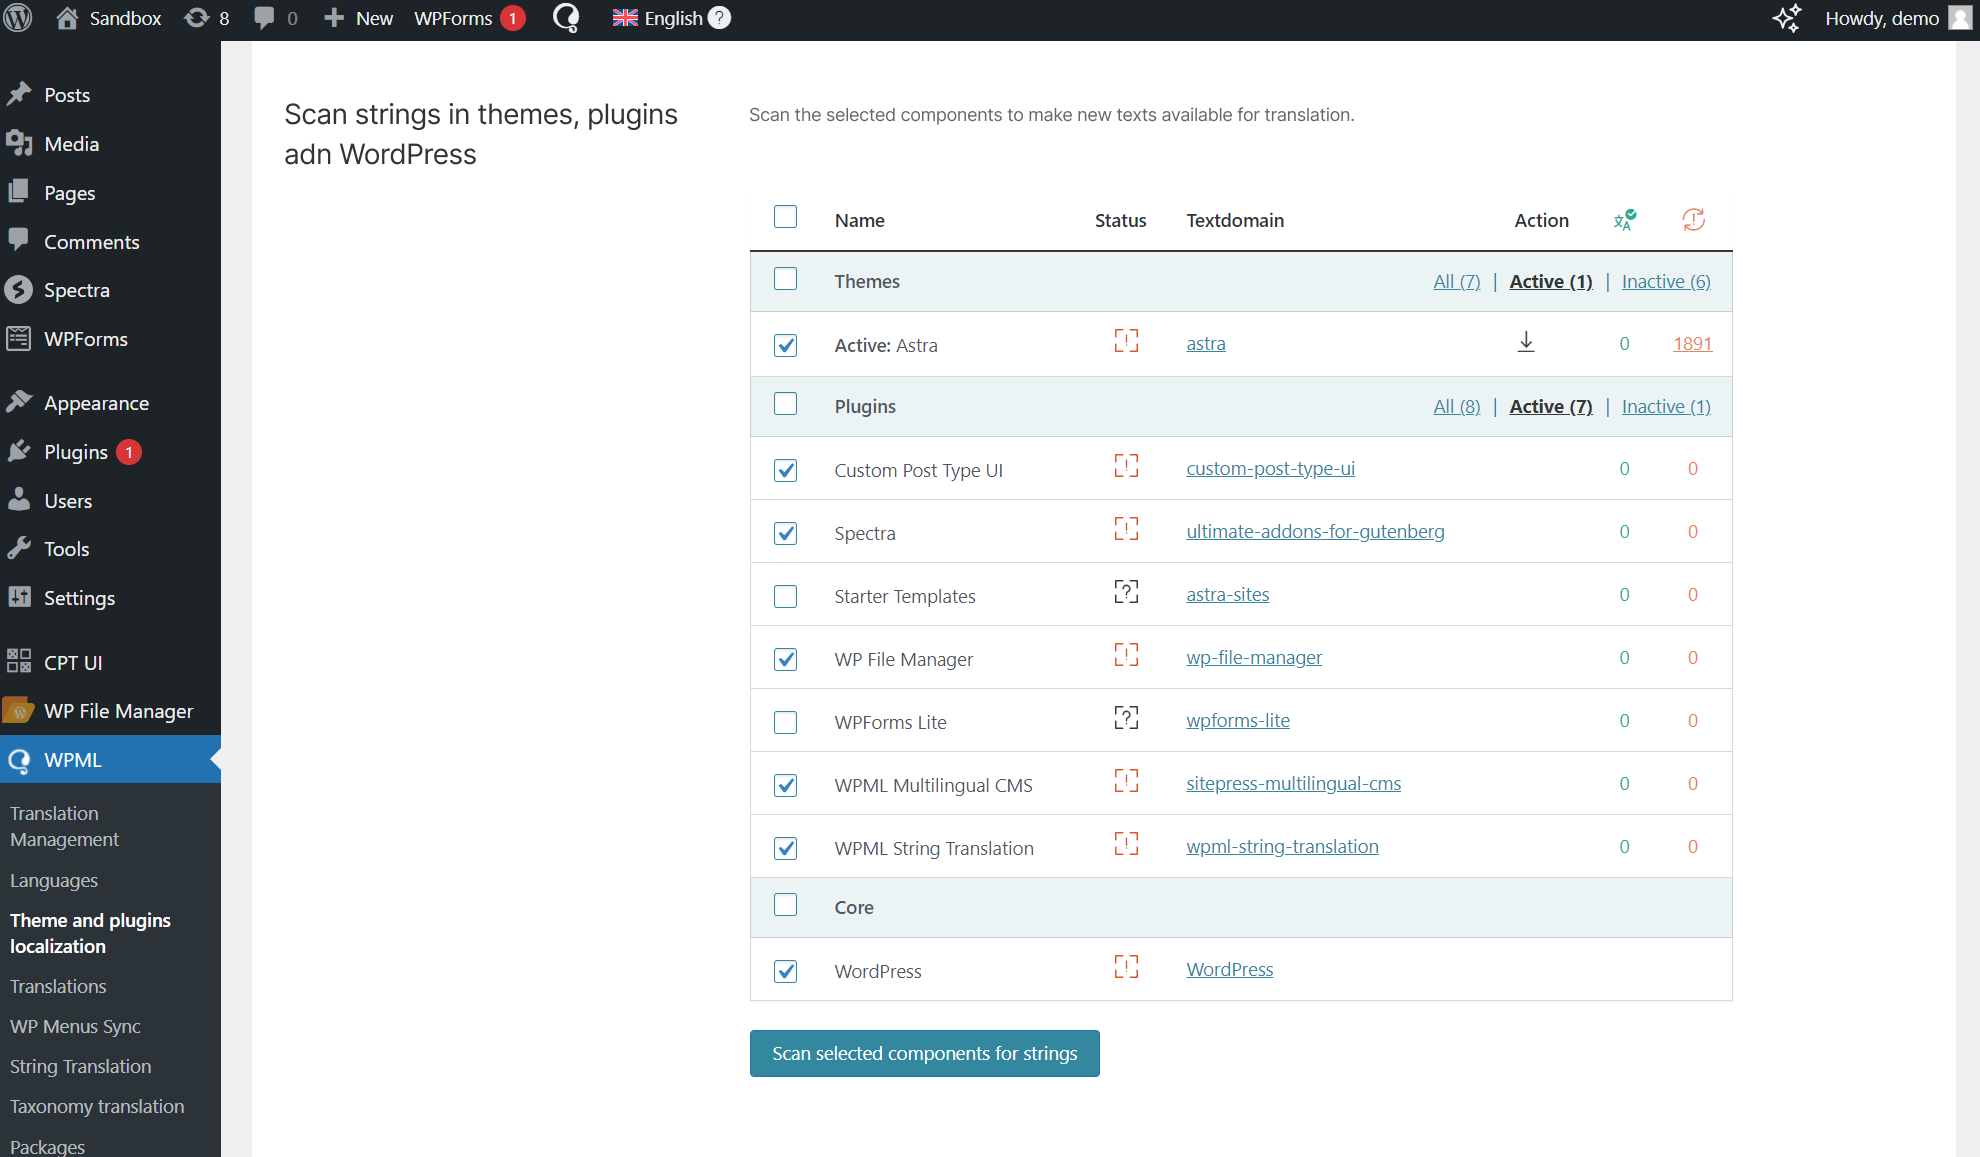Open String Translation in WPML submenu
This screenshot has height=1157, width=1980.
(x=80, y=1066)
